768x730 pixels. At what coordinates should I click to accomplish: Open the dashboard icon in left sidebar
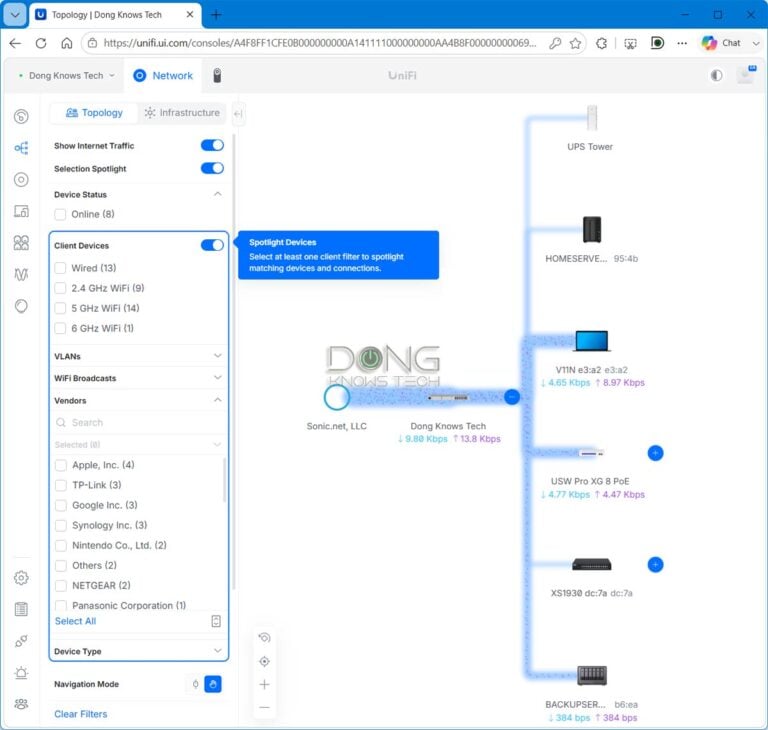[x=21, y=117]
